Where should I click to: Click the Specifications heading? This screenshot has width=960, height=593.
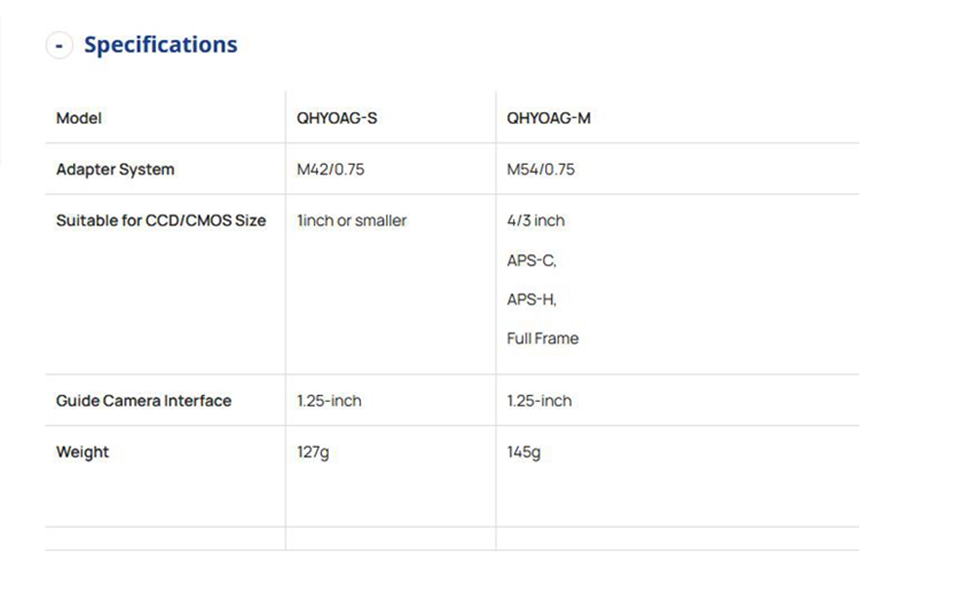(160, 45)
